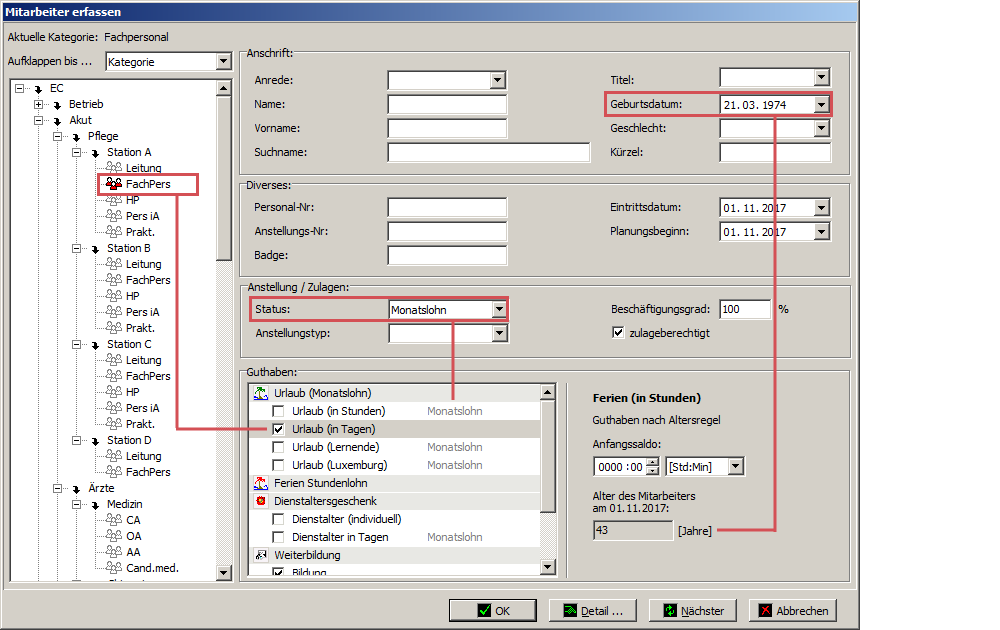Click the Nächster button
The image size is (1000, 630).
coord(693,610)
